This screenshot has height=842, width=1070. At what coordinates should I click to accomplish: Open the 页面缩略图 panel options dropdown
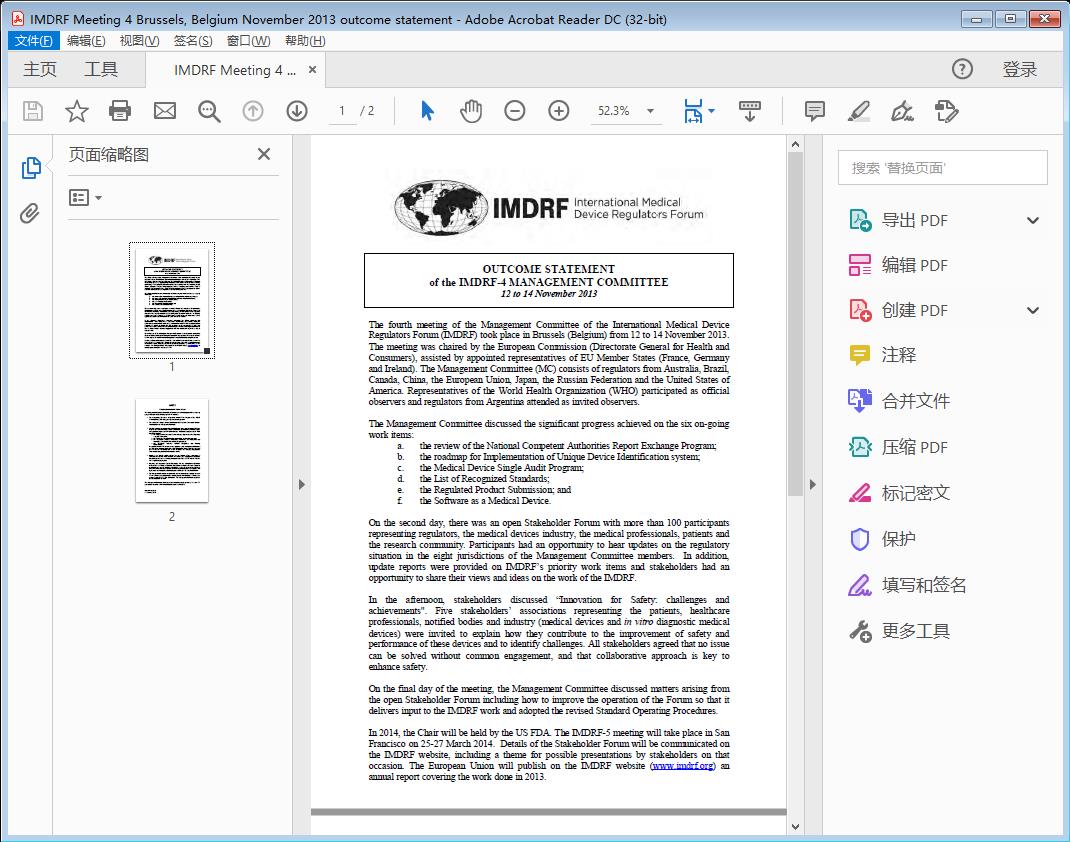(x=85, y=198)
